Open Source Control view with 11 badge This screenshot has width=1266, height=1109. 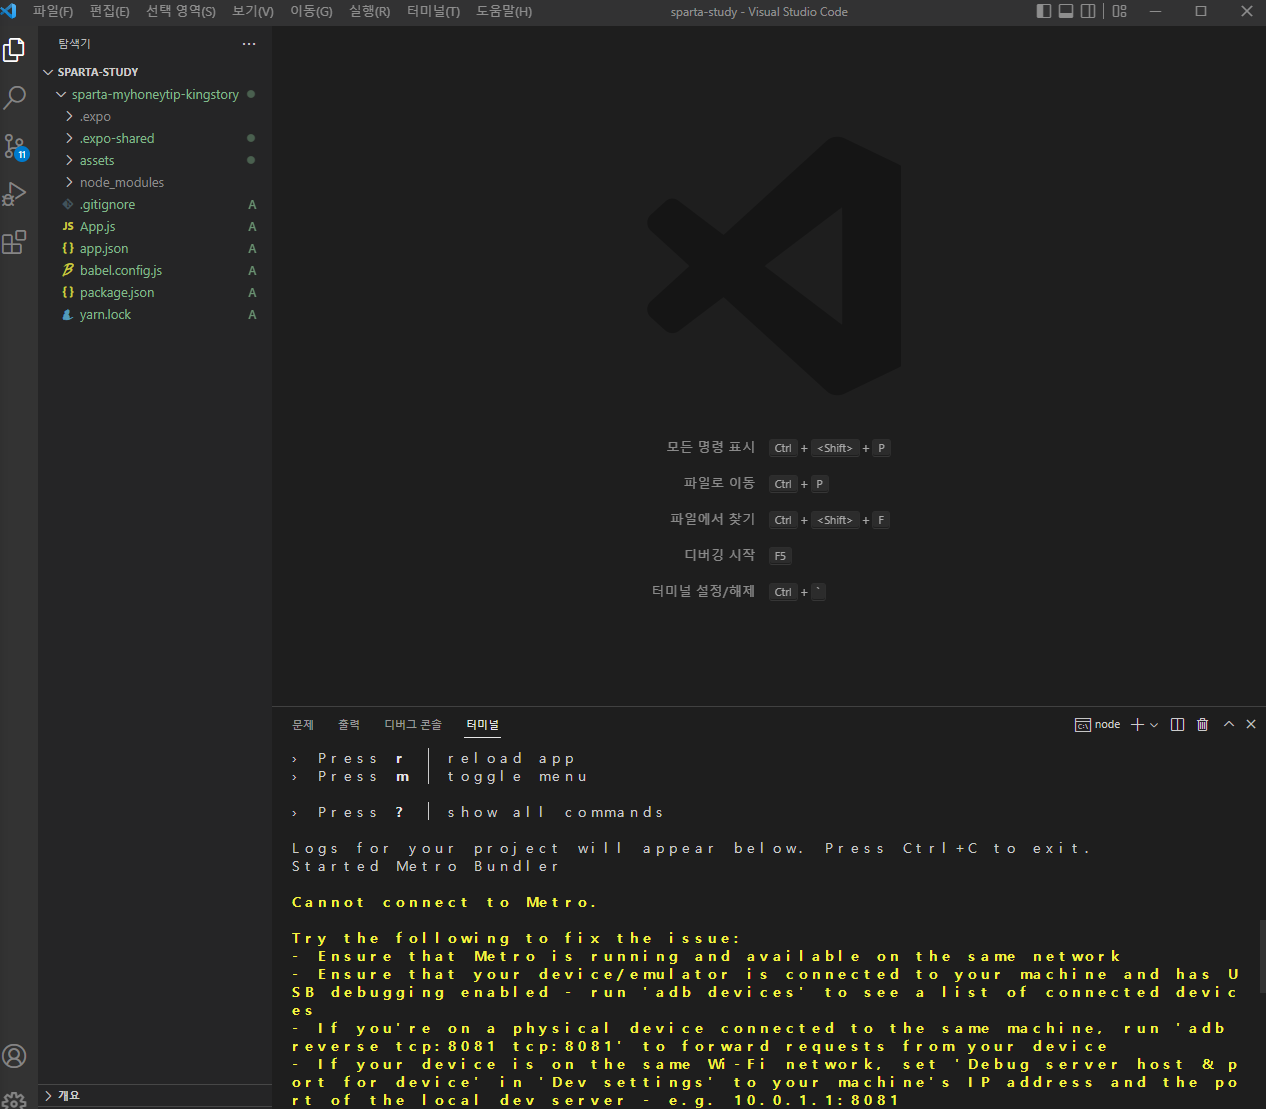pyautogui.click(x=15, y=146)
